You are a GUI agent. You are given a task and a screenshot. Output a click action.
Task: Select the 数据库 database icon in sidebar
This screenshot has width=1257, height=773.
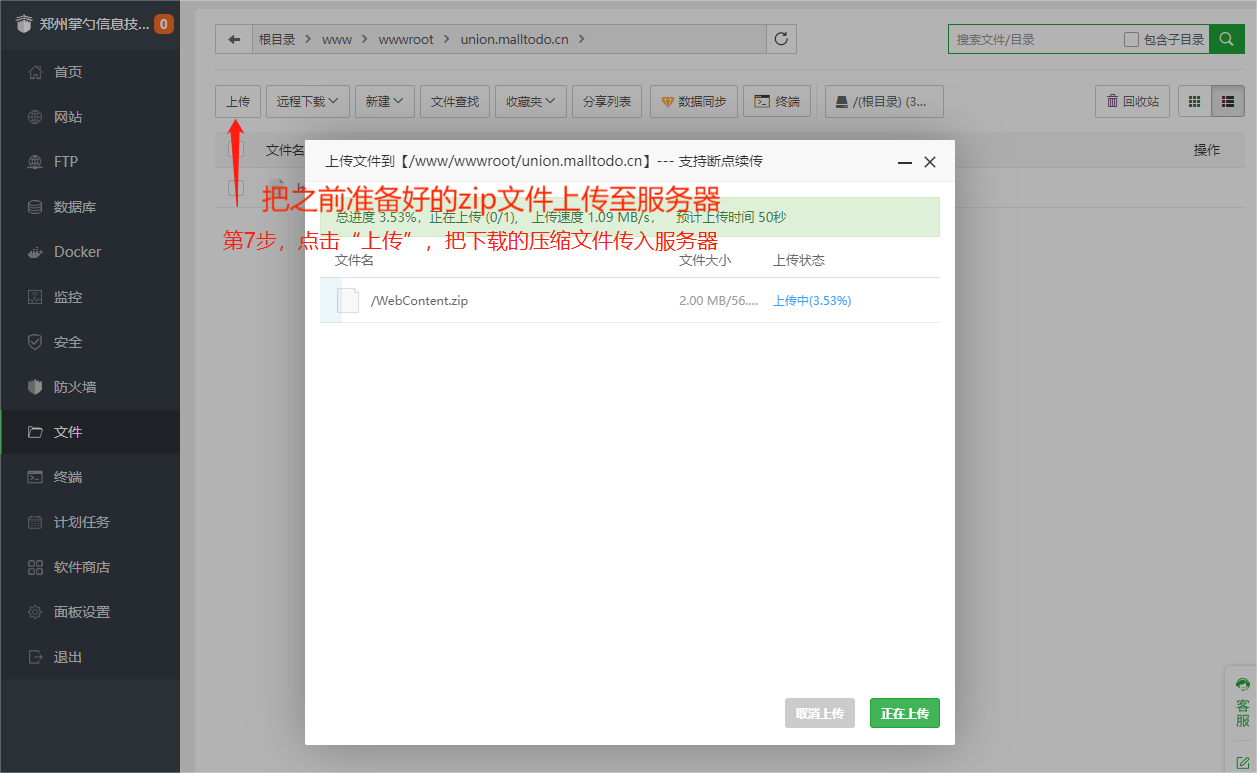(35, 207)
